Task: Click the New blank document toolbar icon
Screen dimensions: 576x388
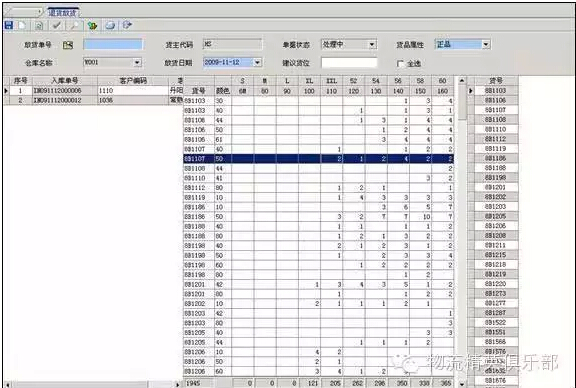Action: (22, 25)
